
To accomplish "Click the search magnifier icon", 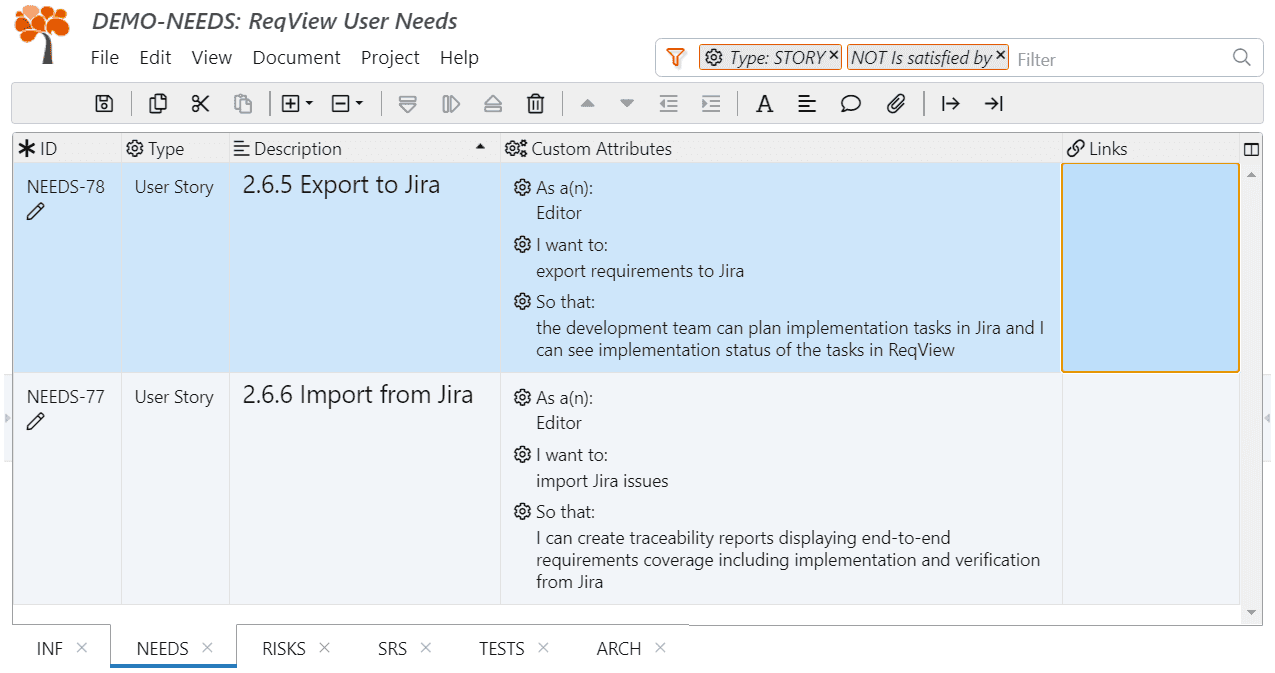I will coord(1242,57).
